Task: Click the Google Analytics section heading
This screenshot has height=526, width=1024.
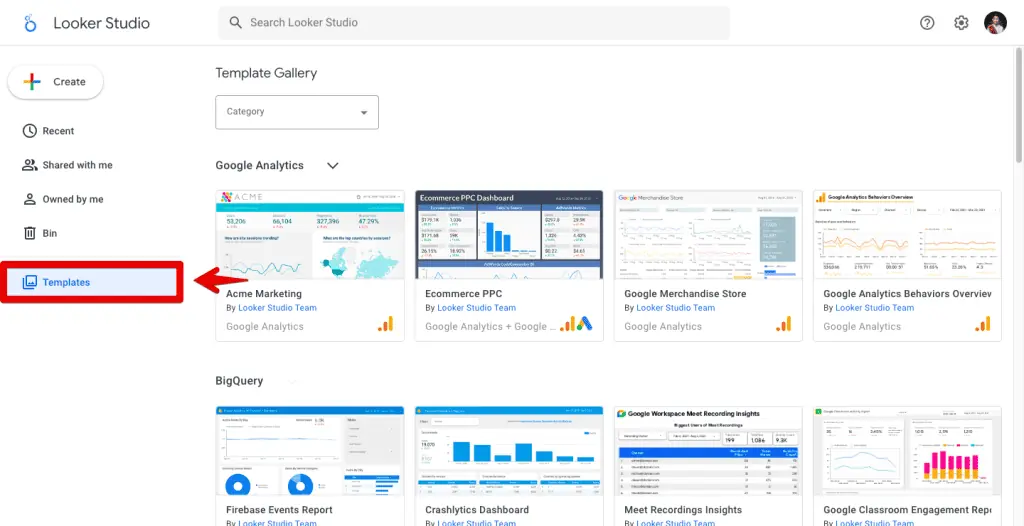Action: 259,165
